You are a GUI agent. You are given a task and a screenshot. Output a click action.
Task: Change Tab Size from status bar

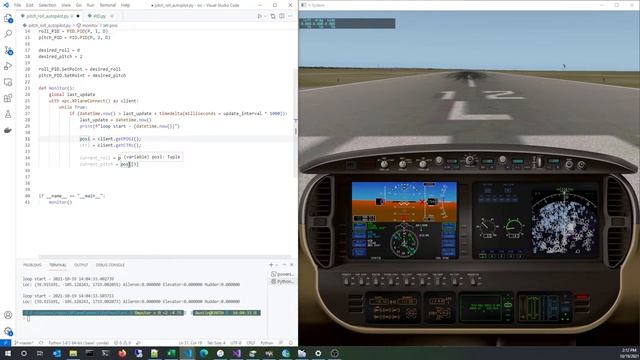[x=216, y=343]
